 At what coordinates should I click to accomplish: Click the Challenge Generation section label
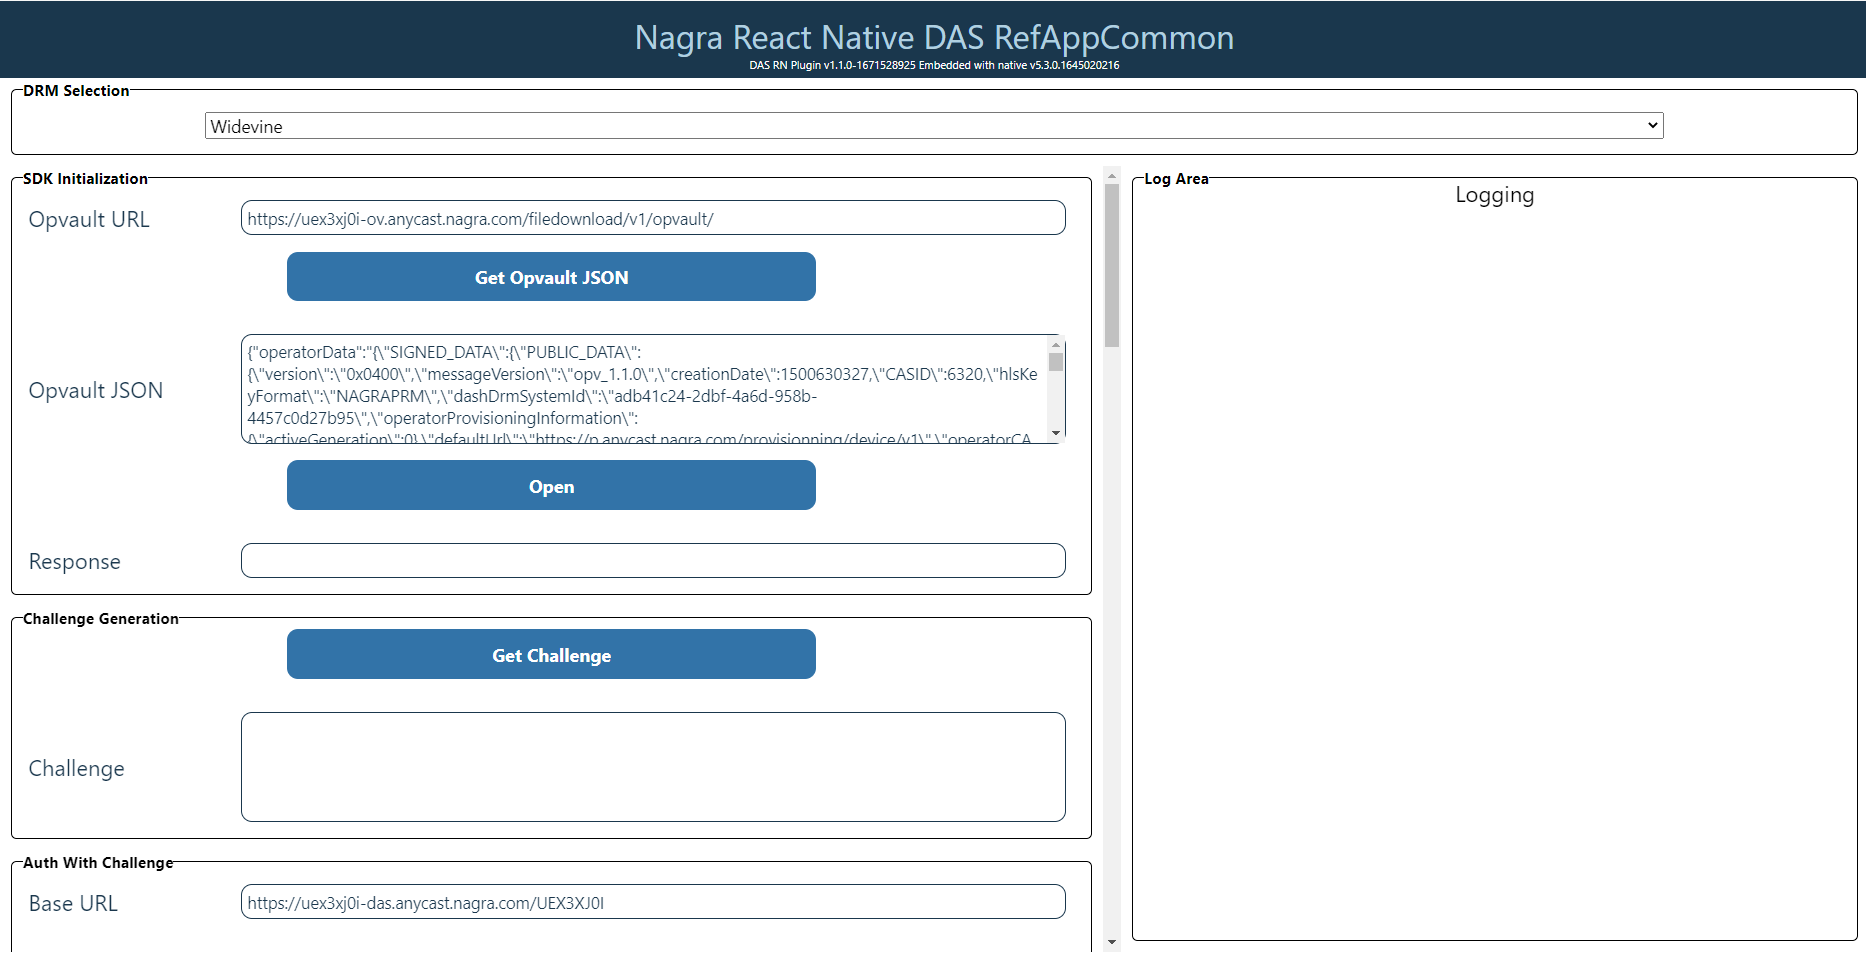(x=100, y=618)
